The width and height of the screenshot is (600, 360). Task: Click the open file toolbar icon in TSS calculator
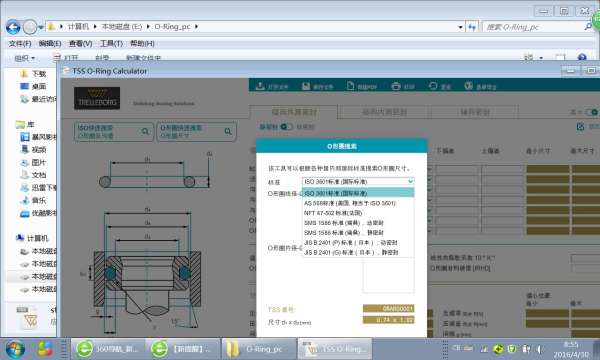click(x=260, y=86)
